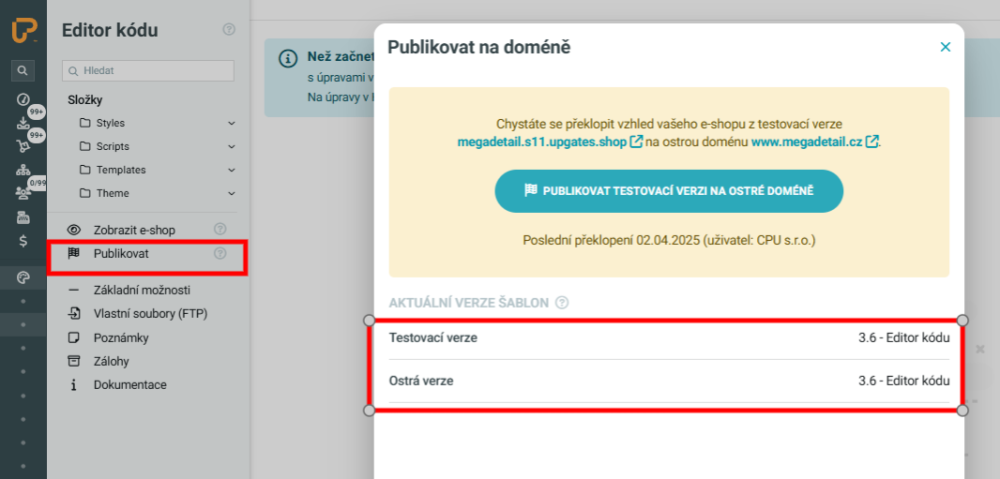Click the eye icon of Zobrazit e-shop
This screenshot has height=479, width=1000.
(74, 230)
